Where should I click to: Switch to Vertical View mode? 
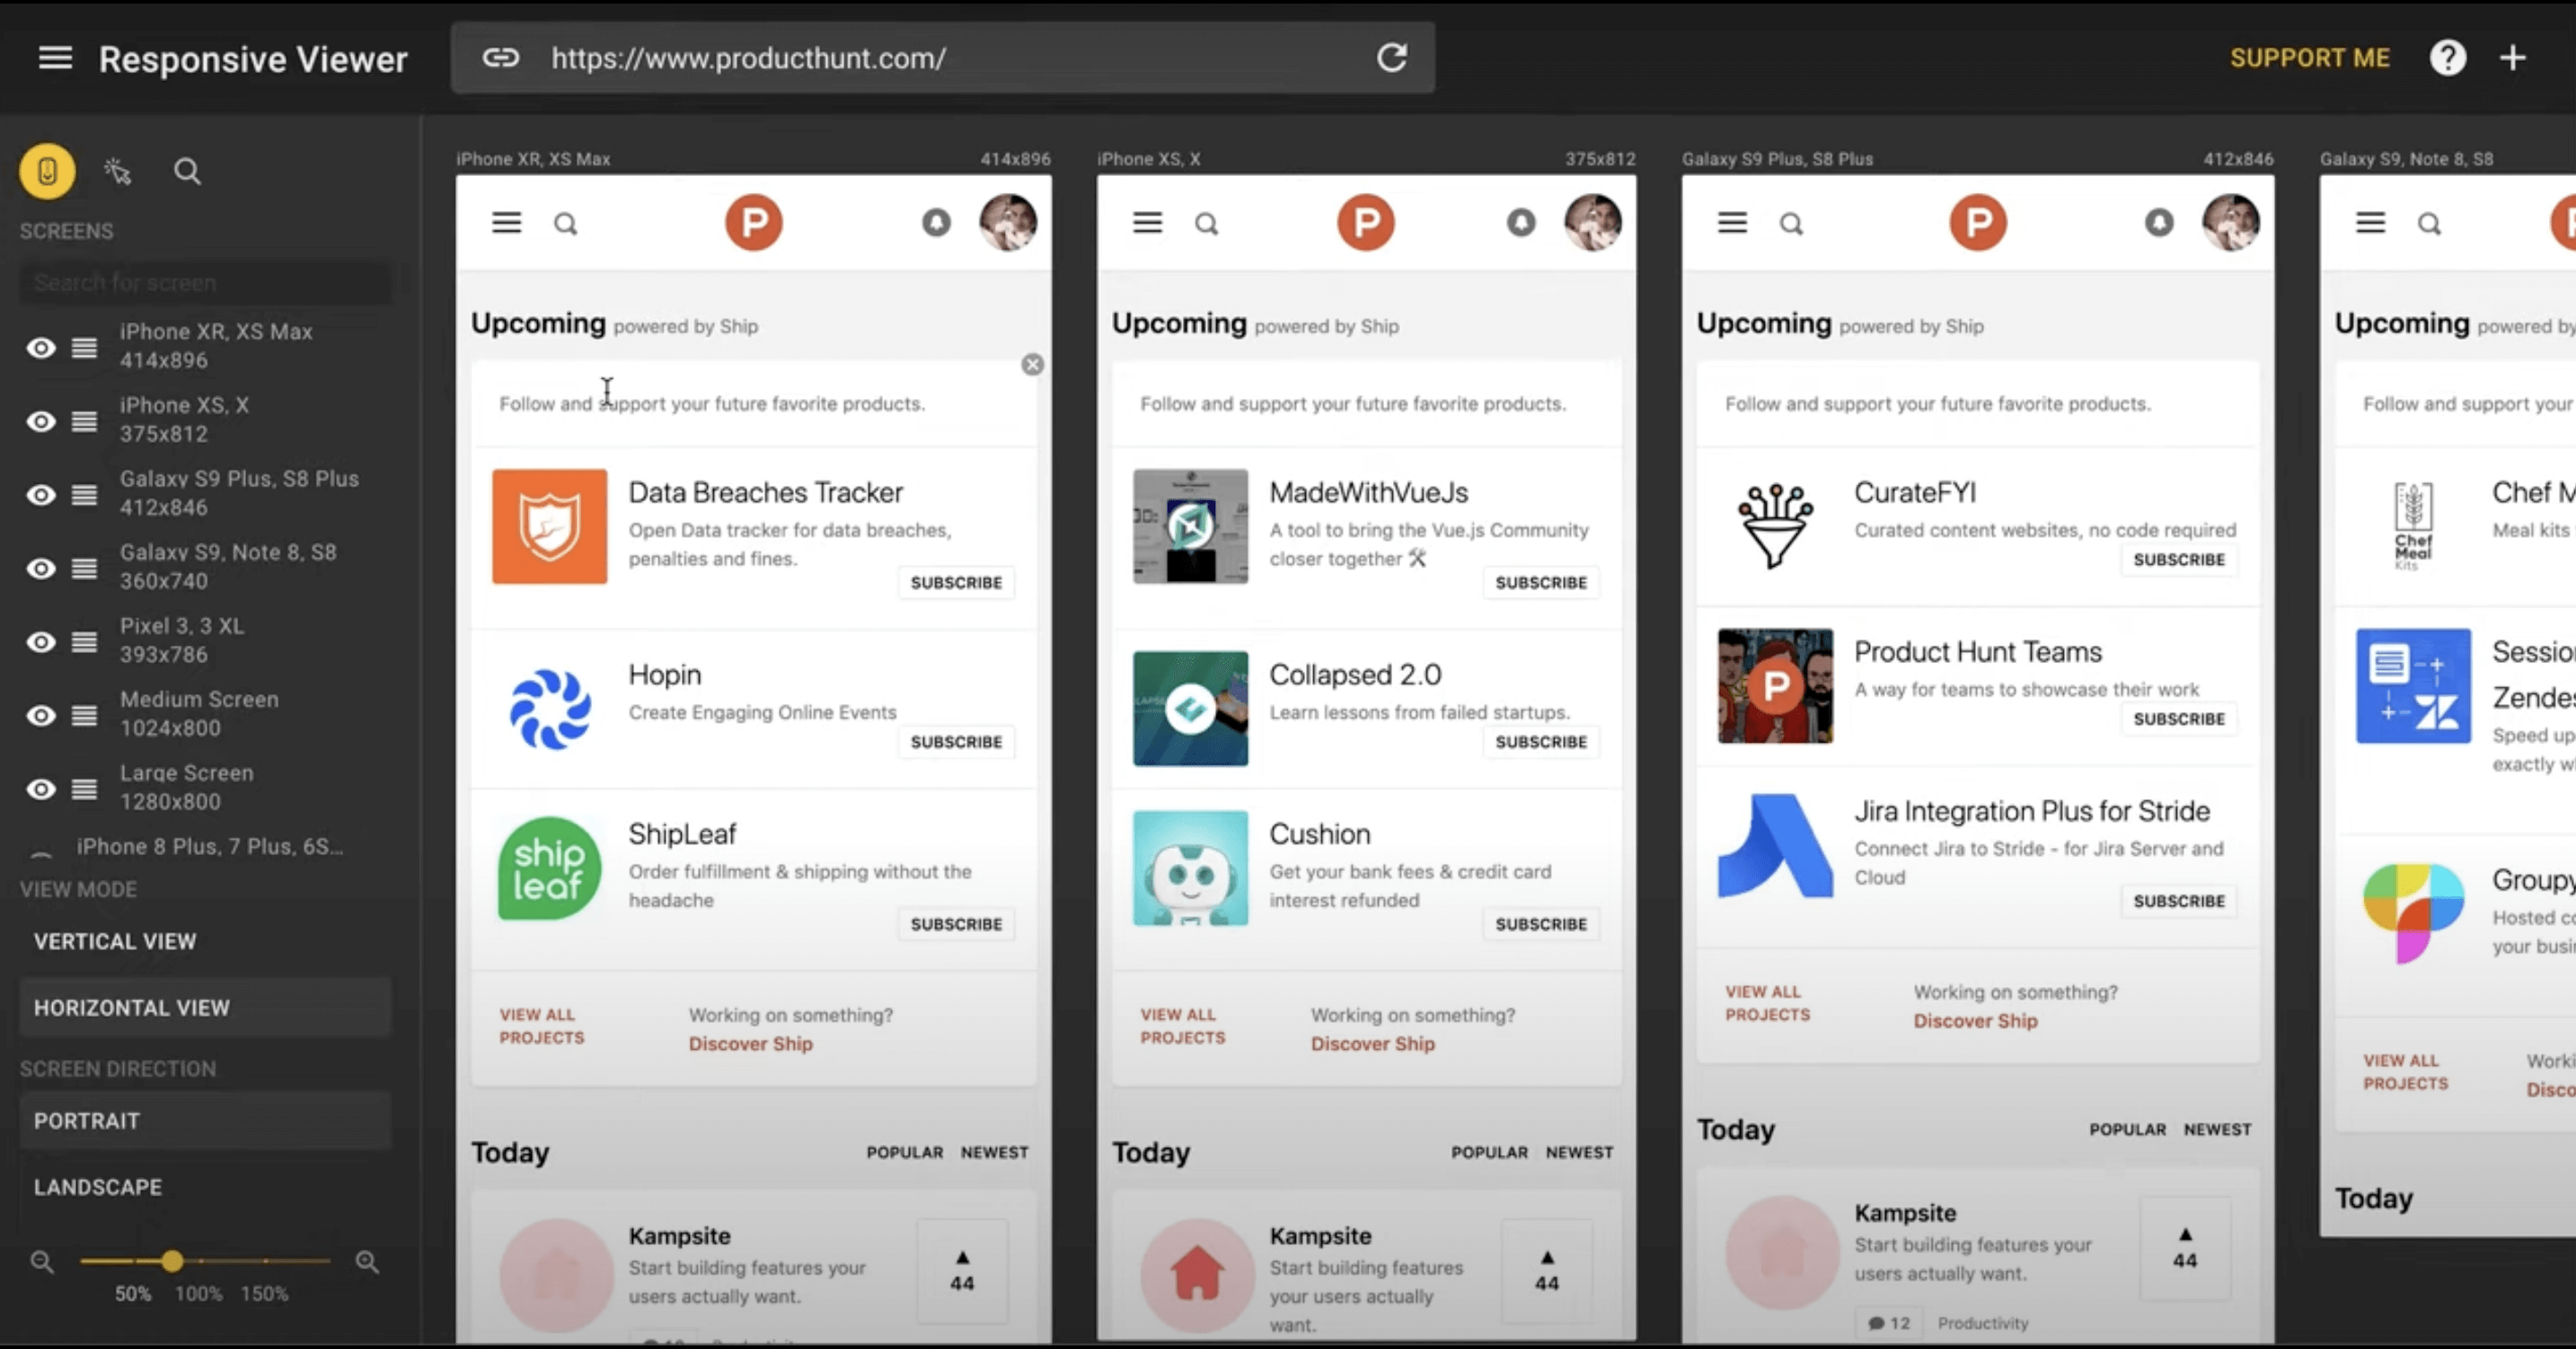pyautogui.click(x=115, y=941)
